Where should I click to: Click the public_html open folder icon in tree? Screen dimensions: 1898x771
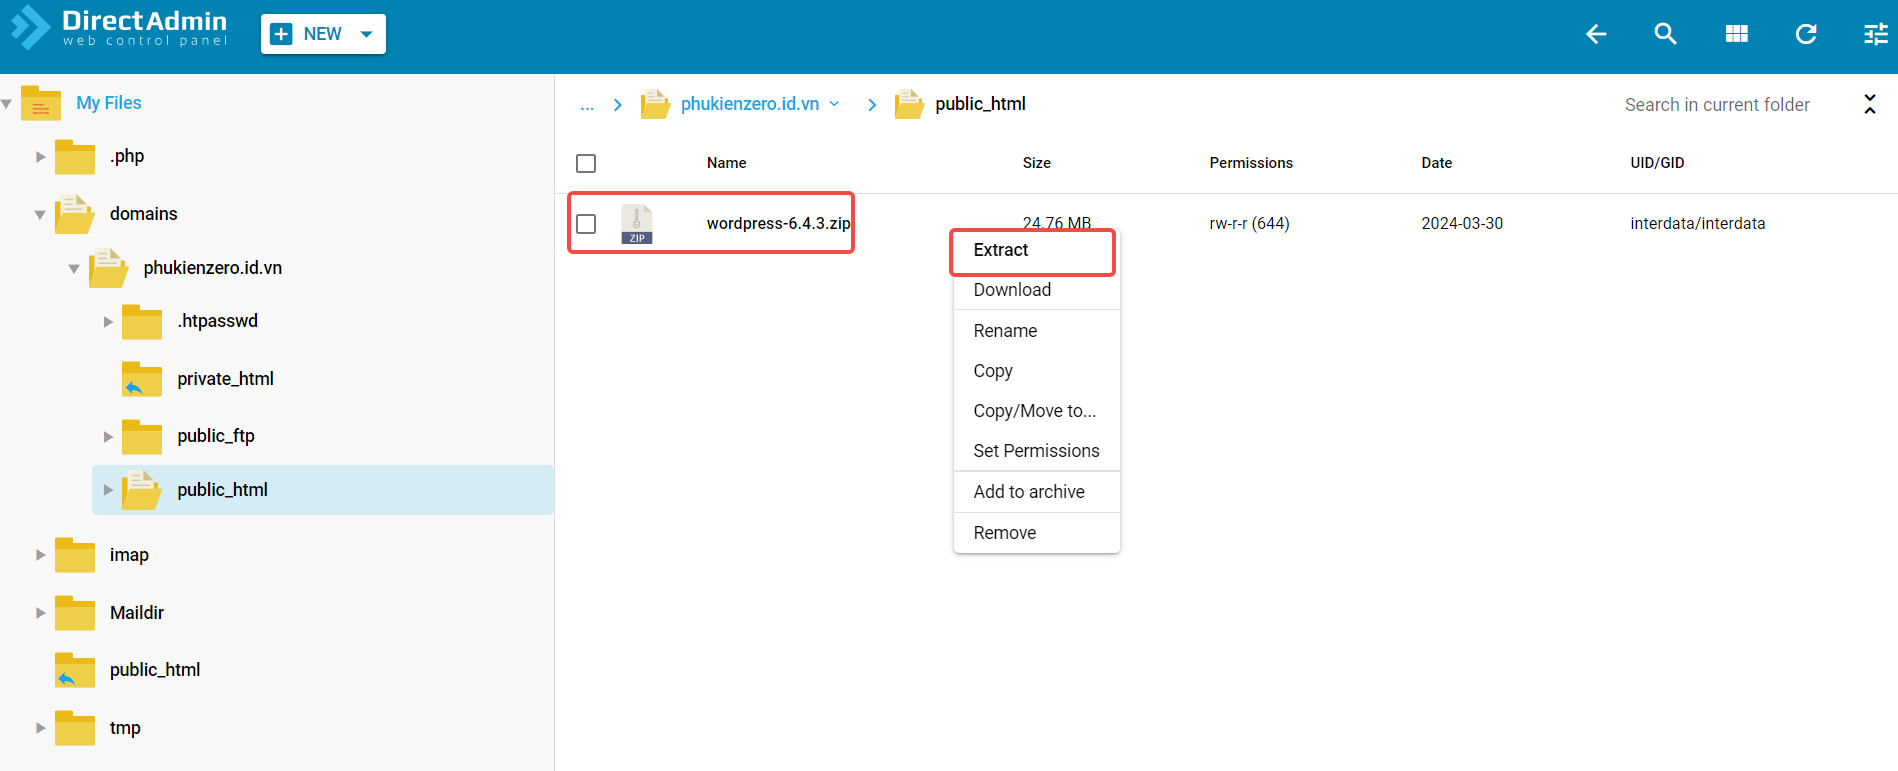[x=142, y=490]
